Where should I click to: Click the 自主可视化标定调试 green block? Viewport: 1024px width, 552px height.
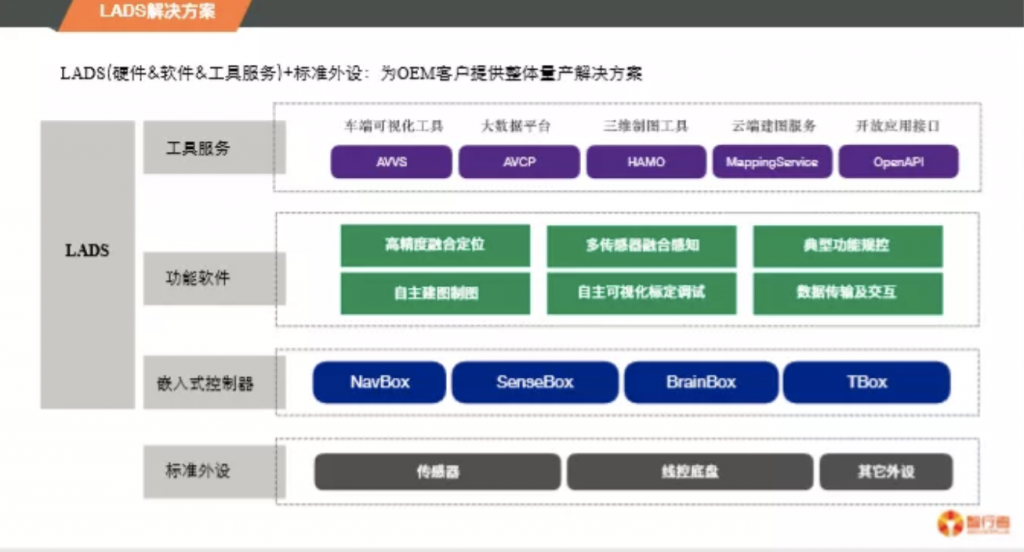click(x=641, y=293)
